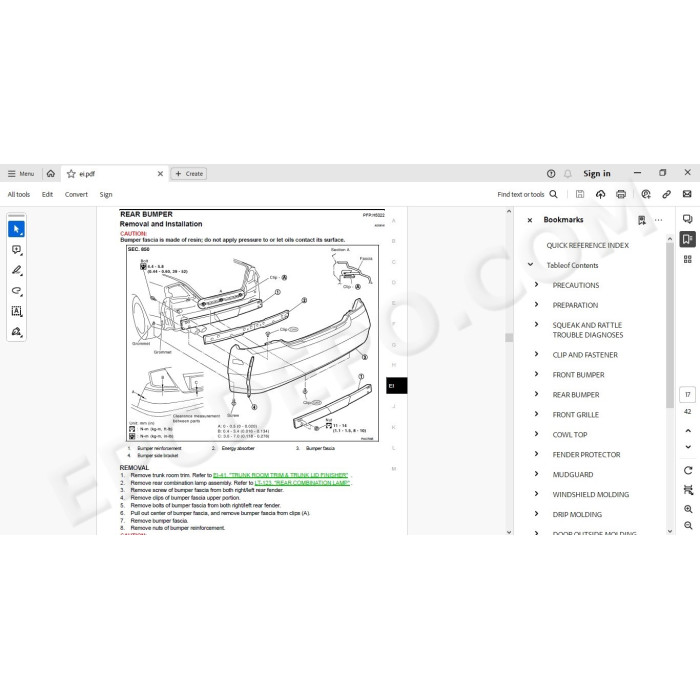Open the page thumbnails panel icon
The image size is (700, 700).
pyautogui.click(x=688, y=259)
